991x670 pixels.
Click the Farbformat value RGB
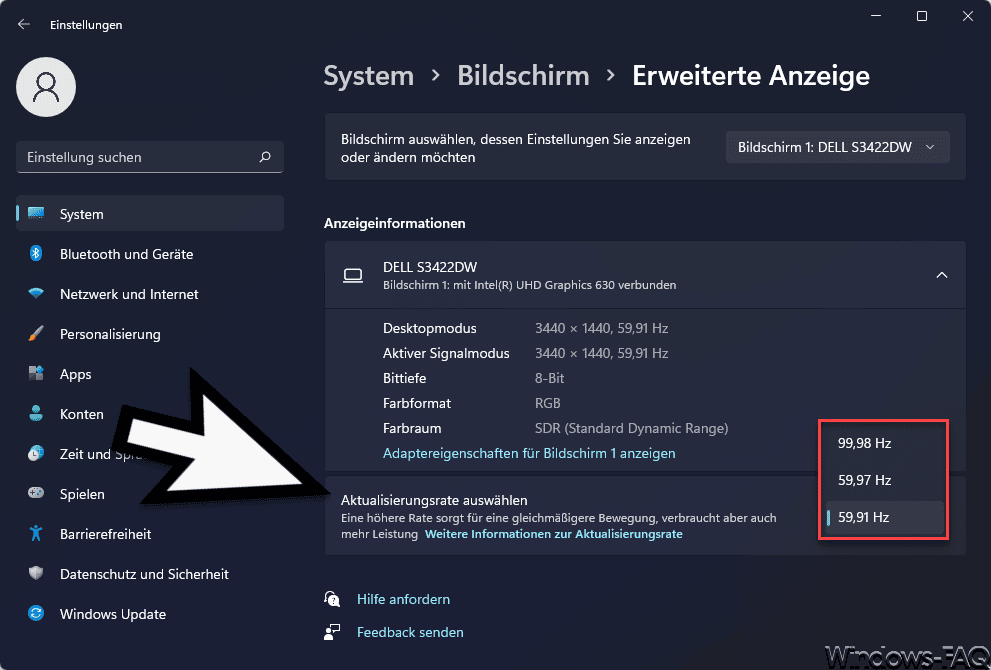point(547,403)
